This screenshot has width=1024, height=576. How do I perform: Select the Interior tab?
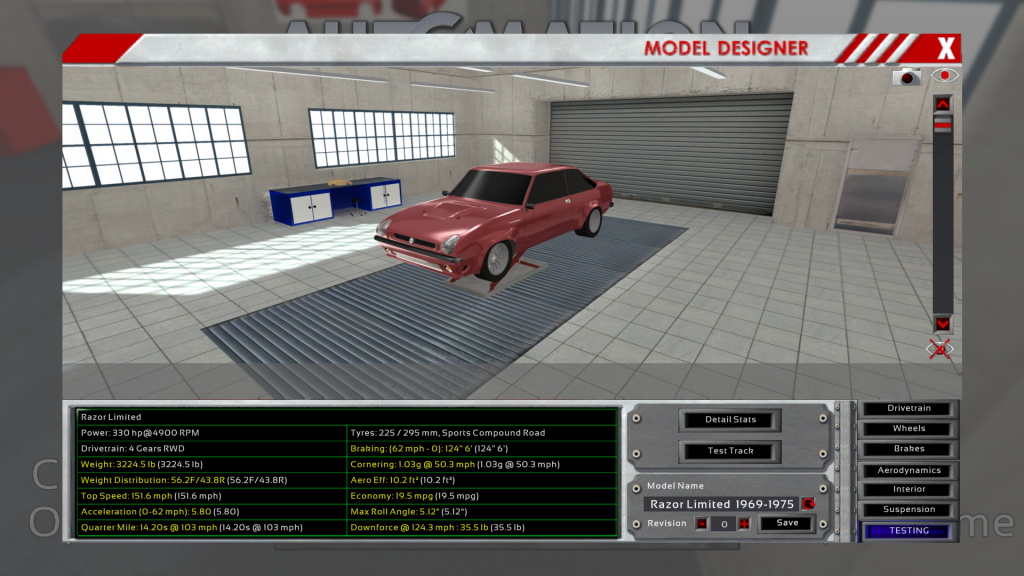click(x=908, y=489)
